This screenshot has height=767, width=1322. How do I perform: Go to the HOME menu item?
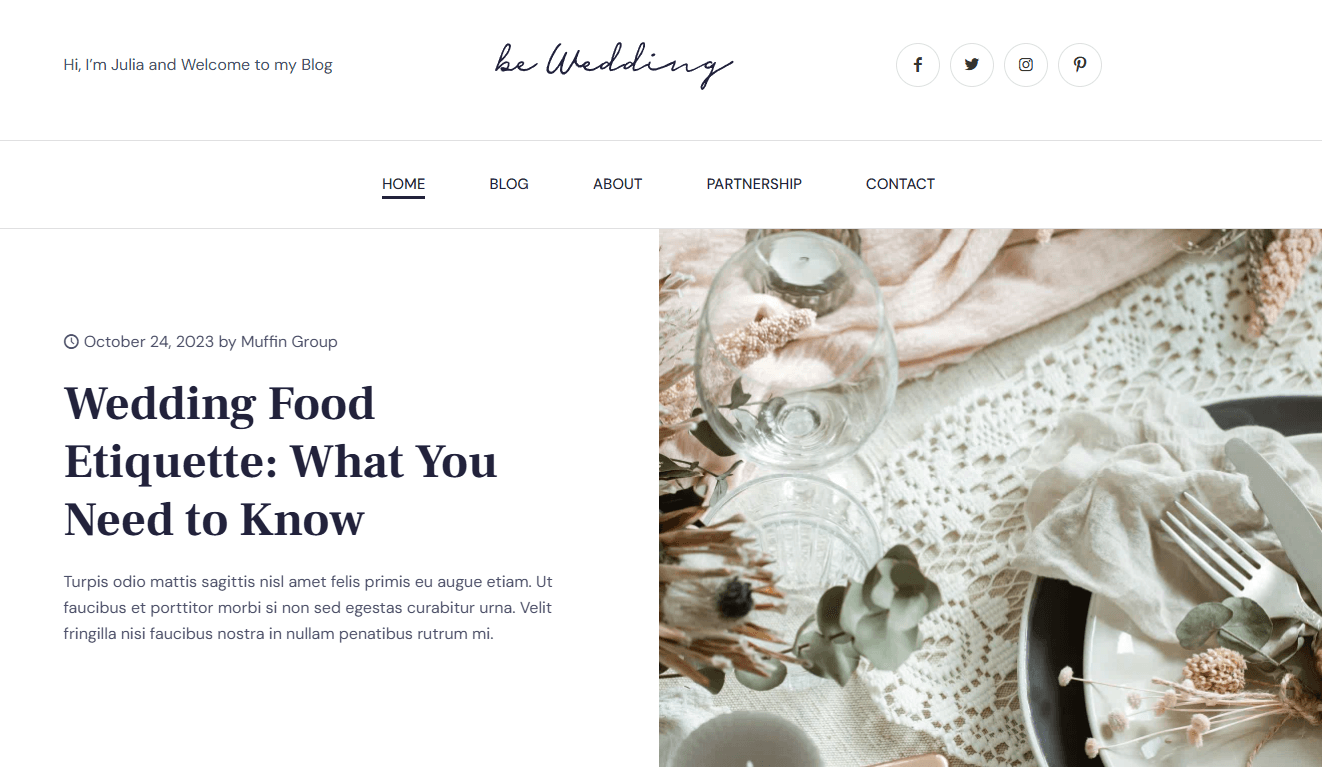click(403, 184)
